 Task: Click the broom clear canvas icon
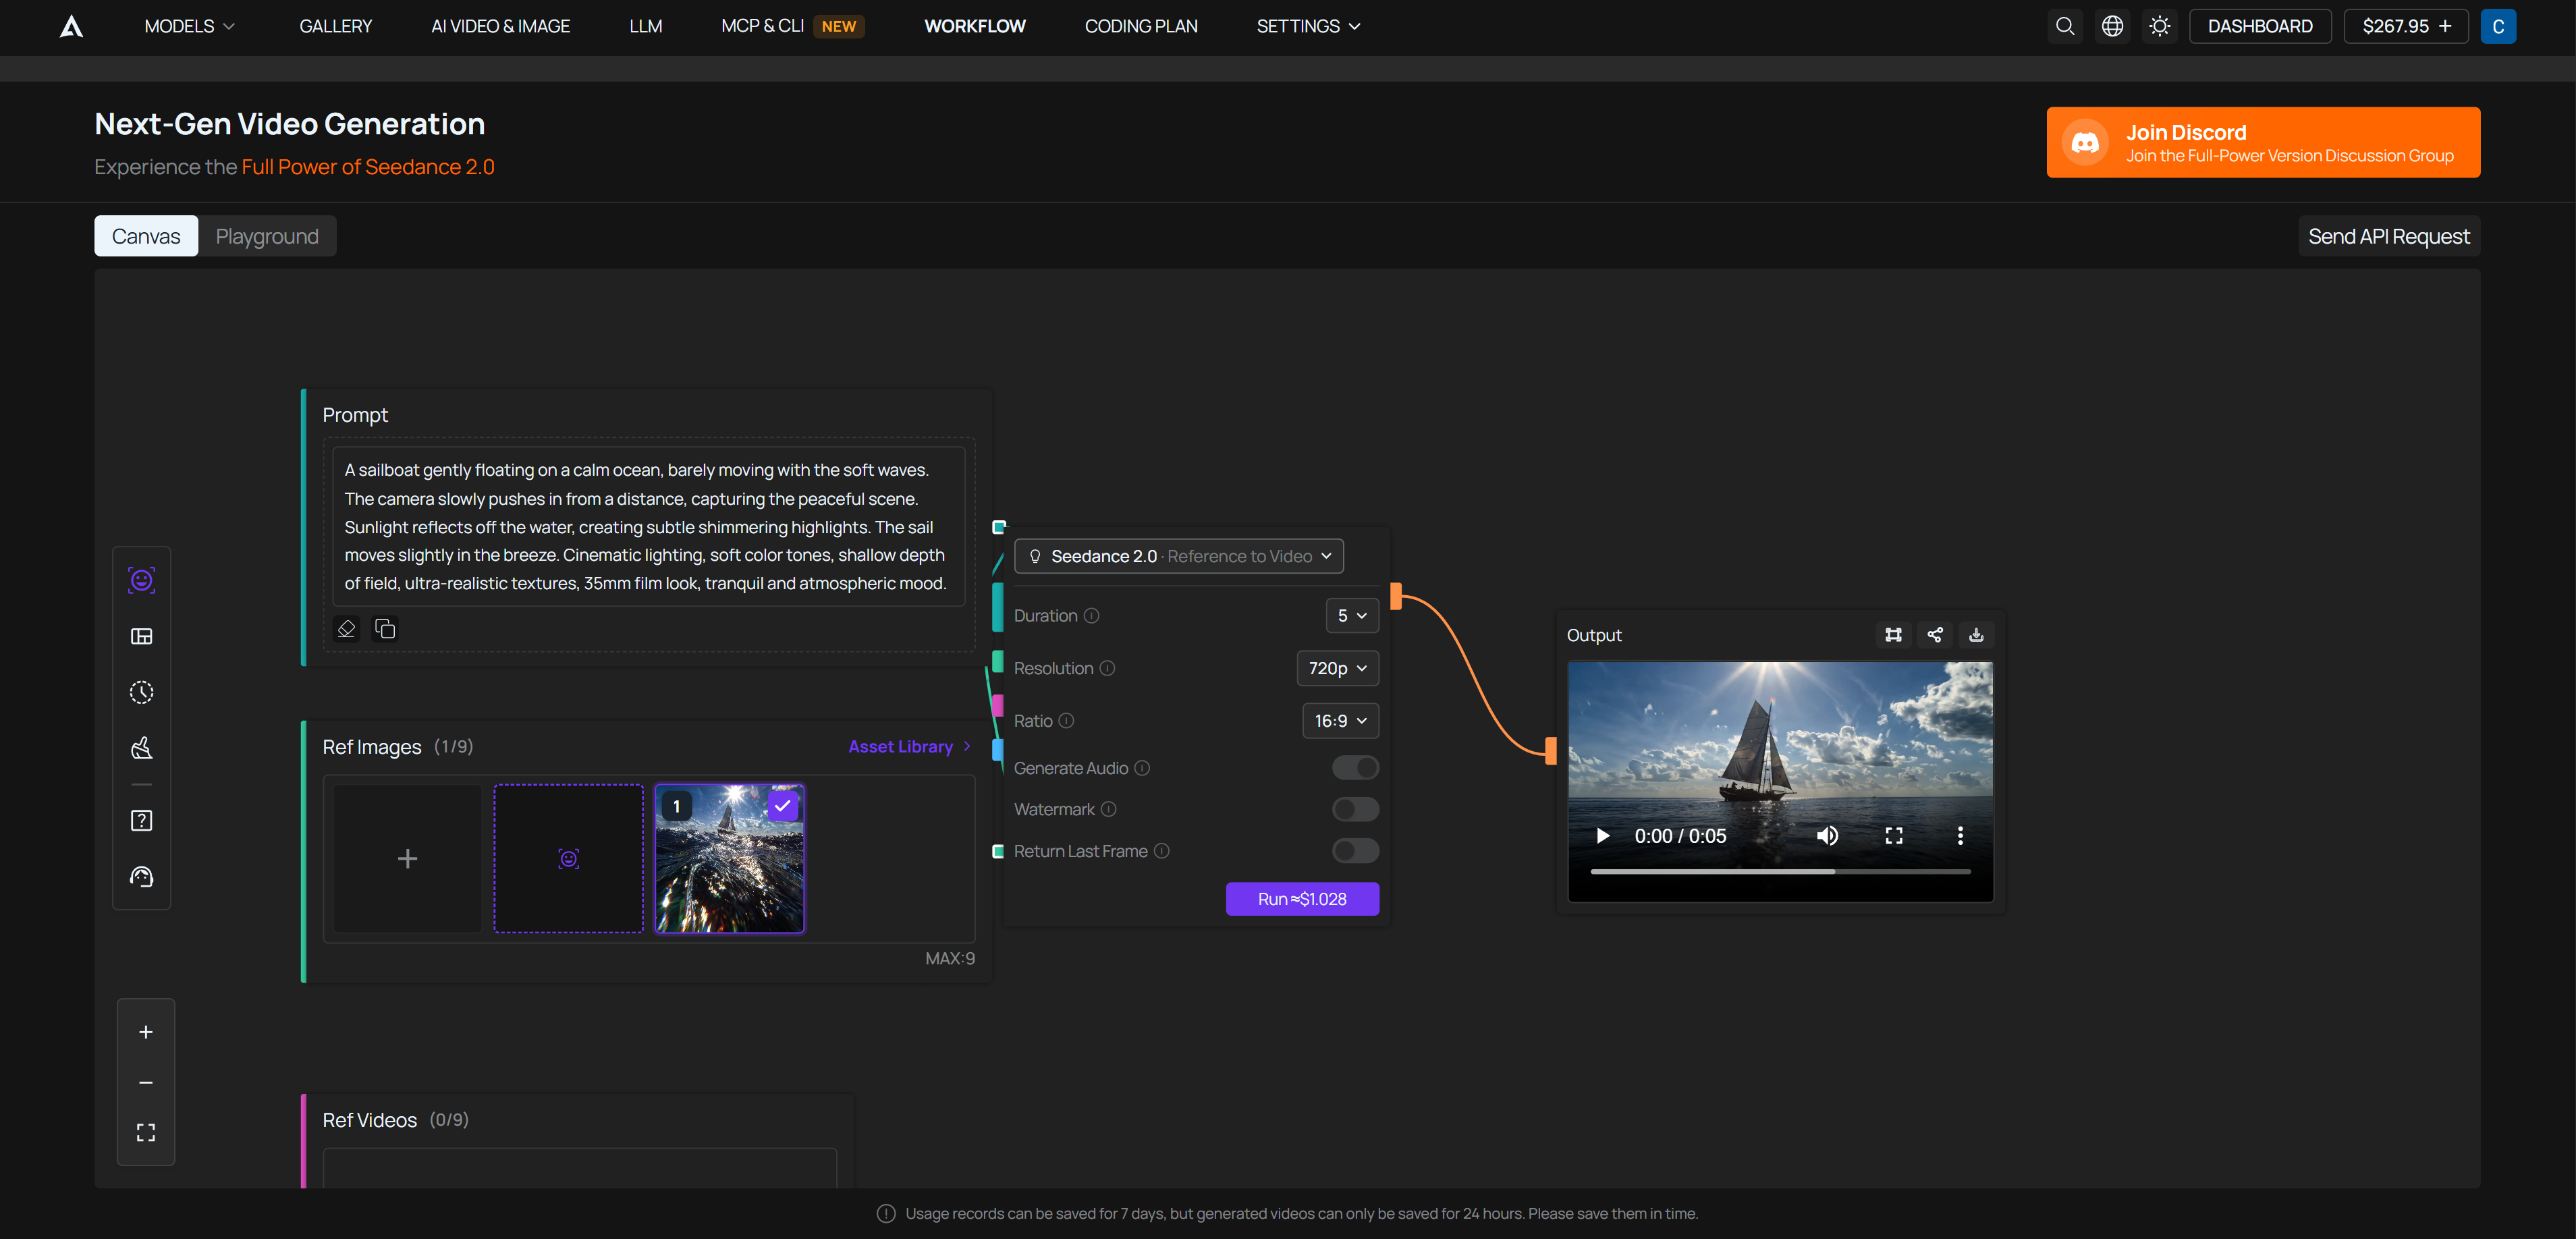[x=142, y=748]
